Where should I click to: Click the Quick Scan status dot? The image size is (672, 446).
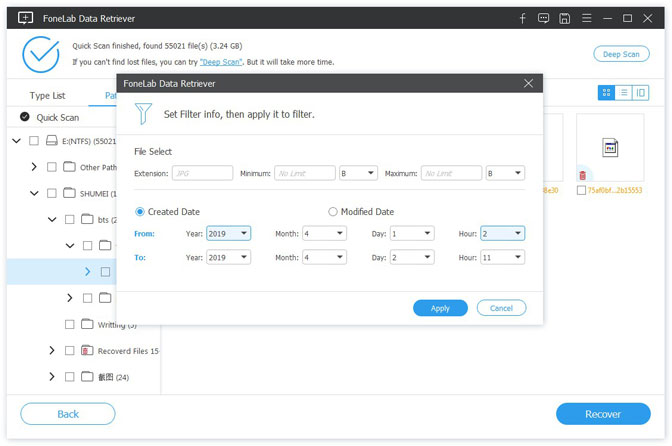[x=25, y=117]
